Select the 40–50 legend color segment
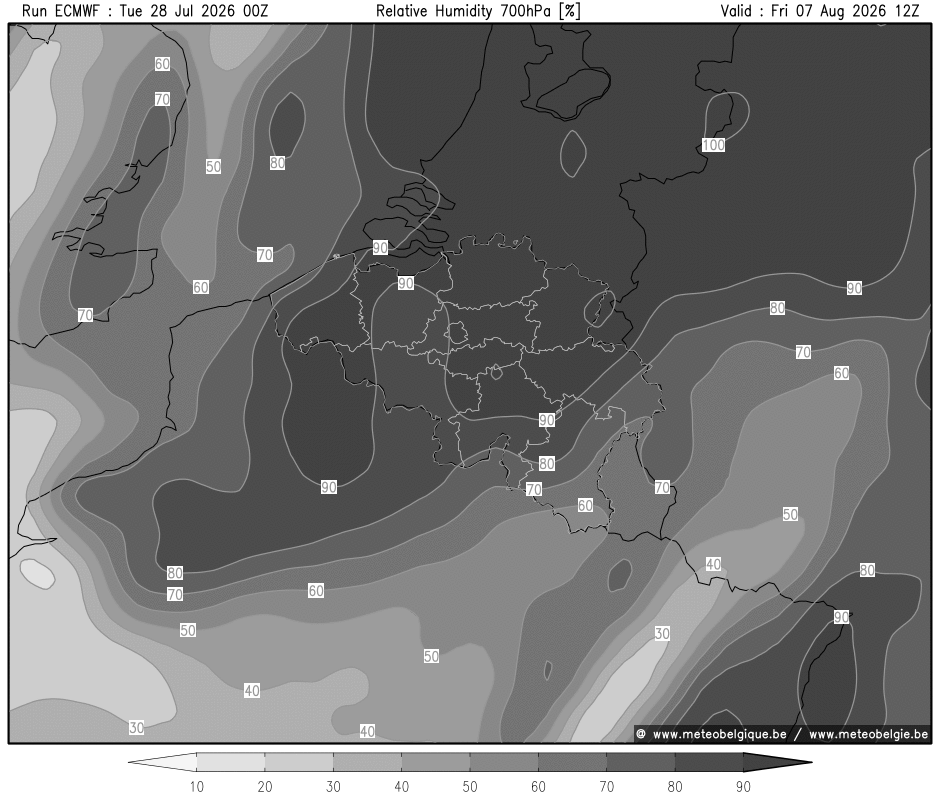The width and height of the screenshot is (940, 800). click(436, 762)
